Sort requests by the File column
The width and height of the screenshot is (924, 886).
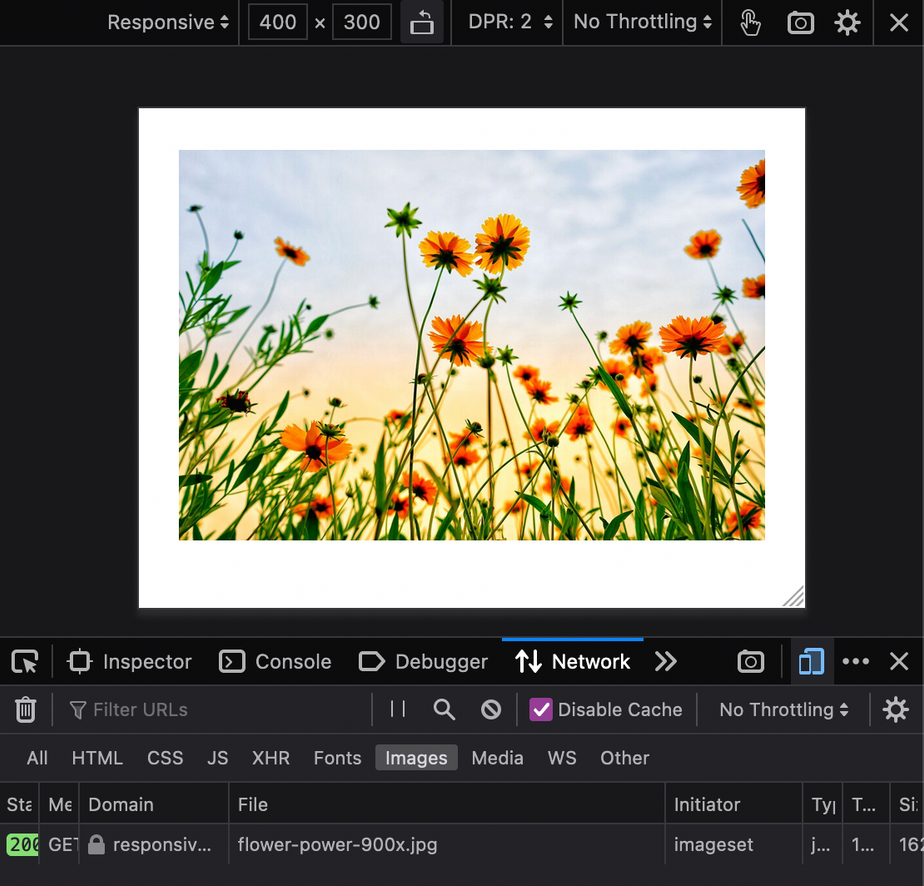[x=252, y=804]
